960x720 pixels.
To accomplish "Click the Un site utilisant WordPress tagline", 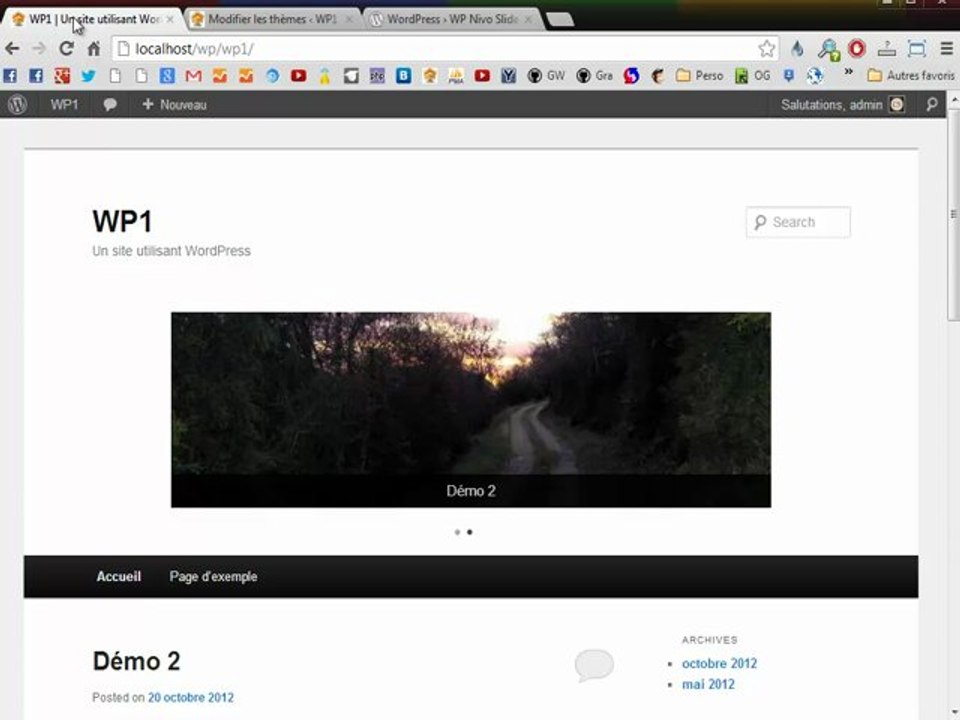I will click(x=171, y=251).
